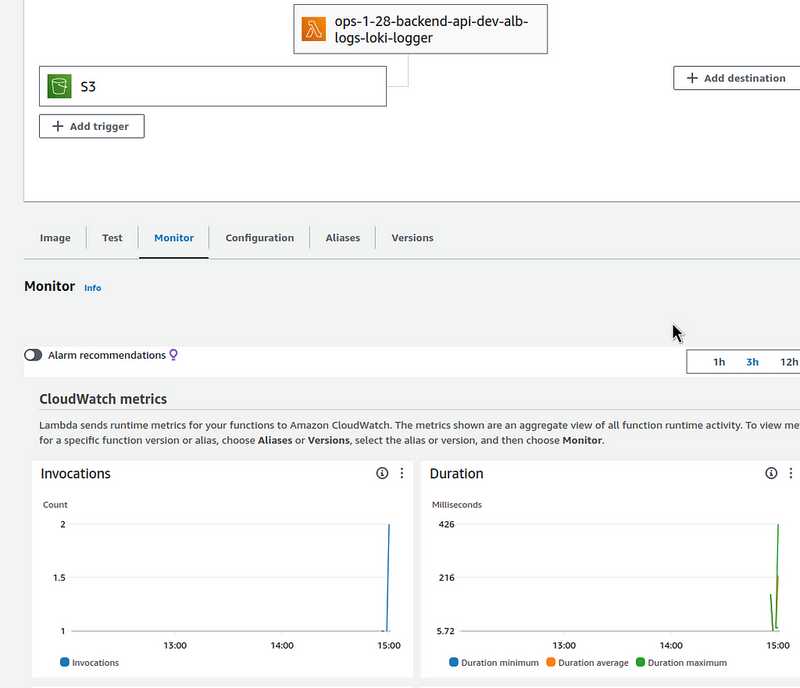
Task: Open the Versions tab
Action: pyautogui.click(x=412, y=238)
